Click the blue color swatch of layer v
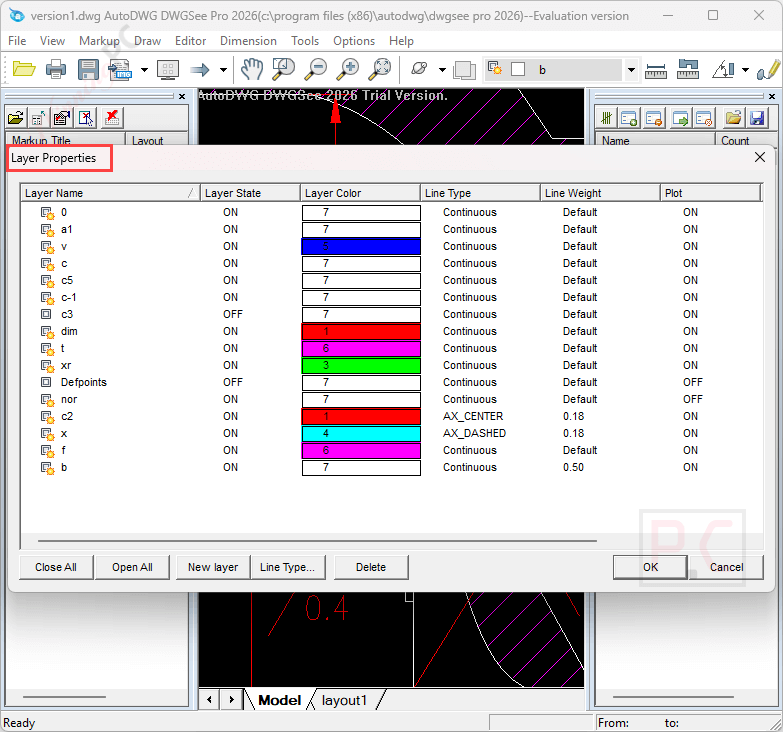The width and height of the screenshot is (783, 732). pyautogui.click(x=361, y=247)
